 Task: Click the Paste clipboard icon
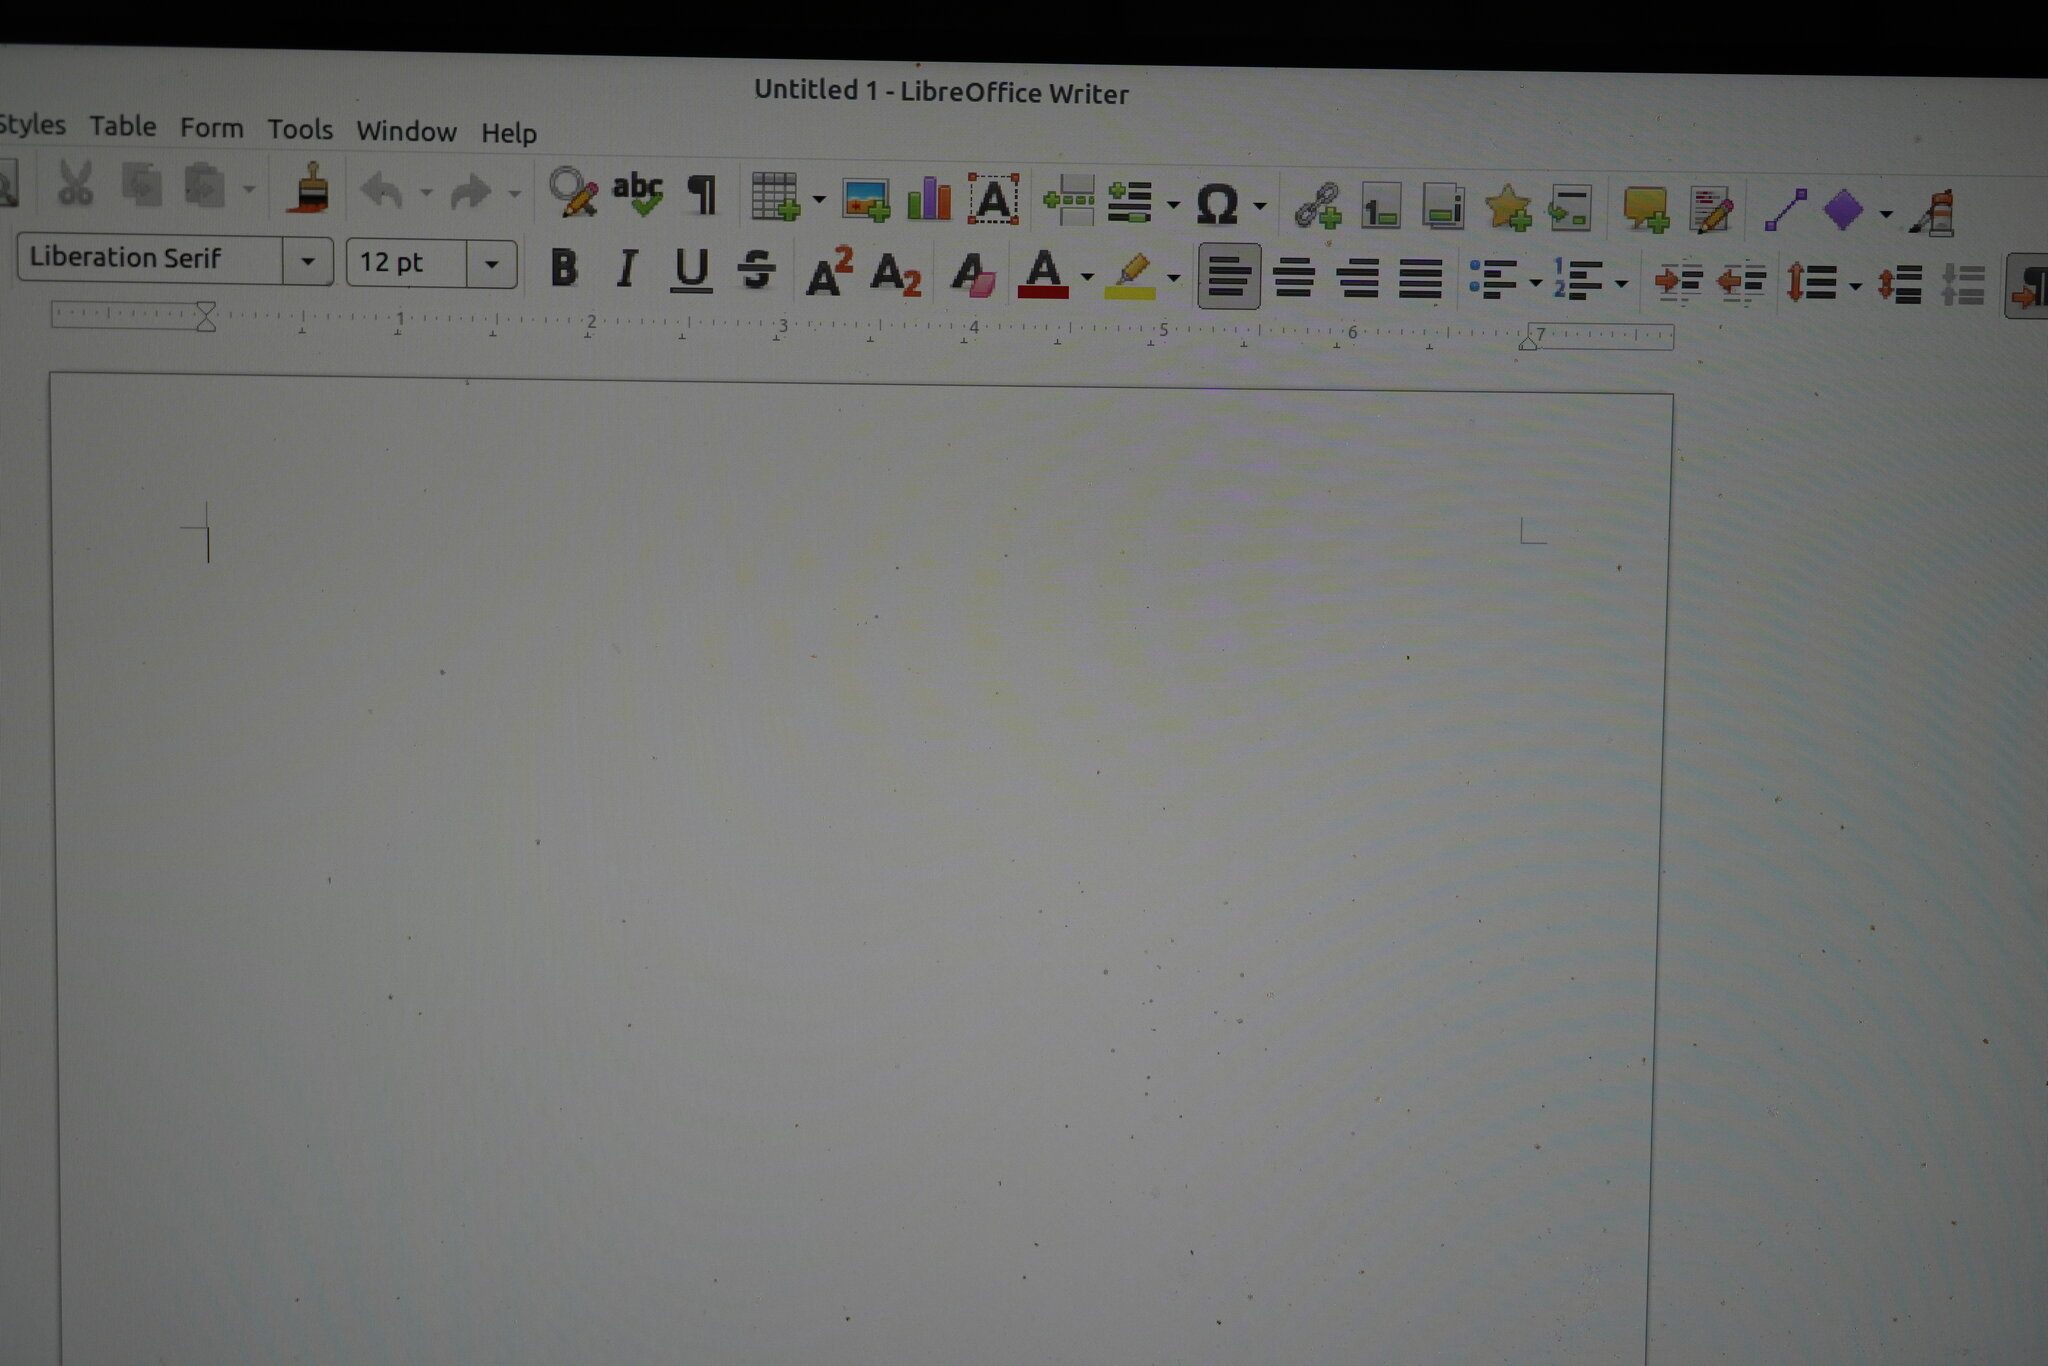point(204,186)
